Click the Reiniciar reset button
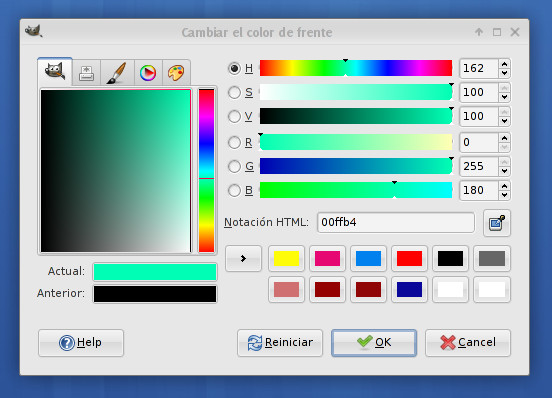This screenshot has width=552, height=398. pos(280,343)
